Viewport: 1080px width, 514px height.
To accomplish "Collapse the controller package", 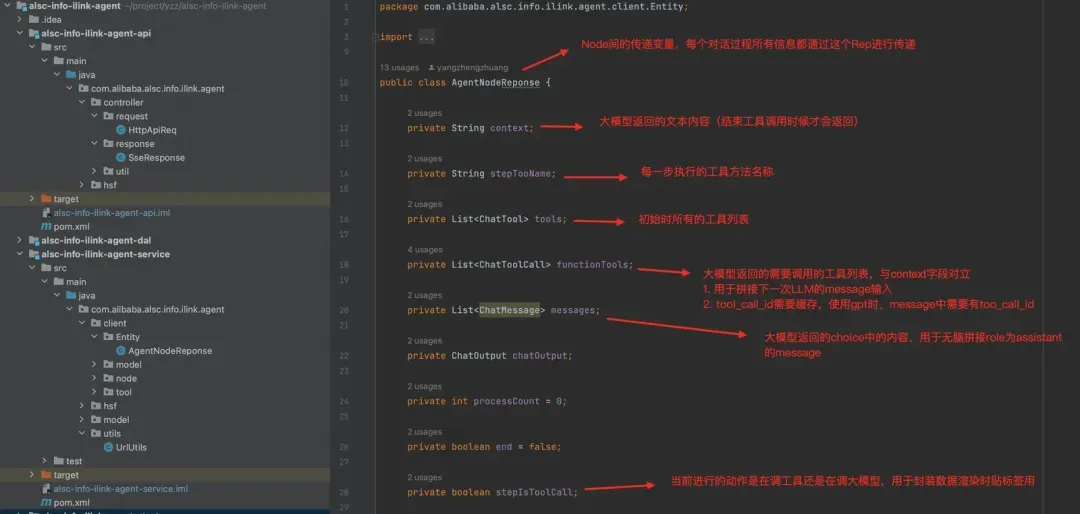I will click(x=81, y=103).
